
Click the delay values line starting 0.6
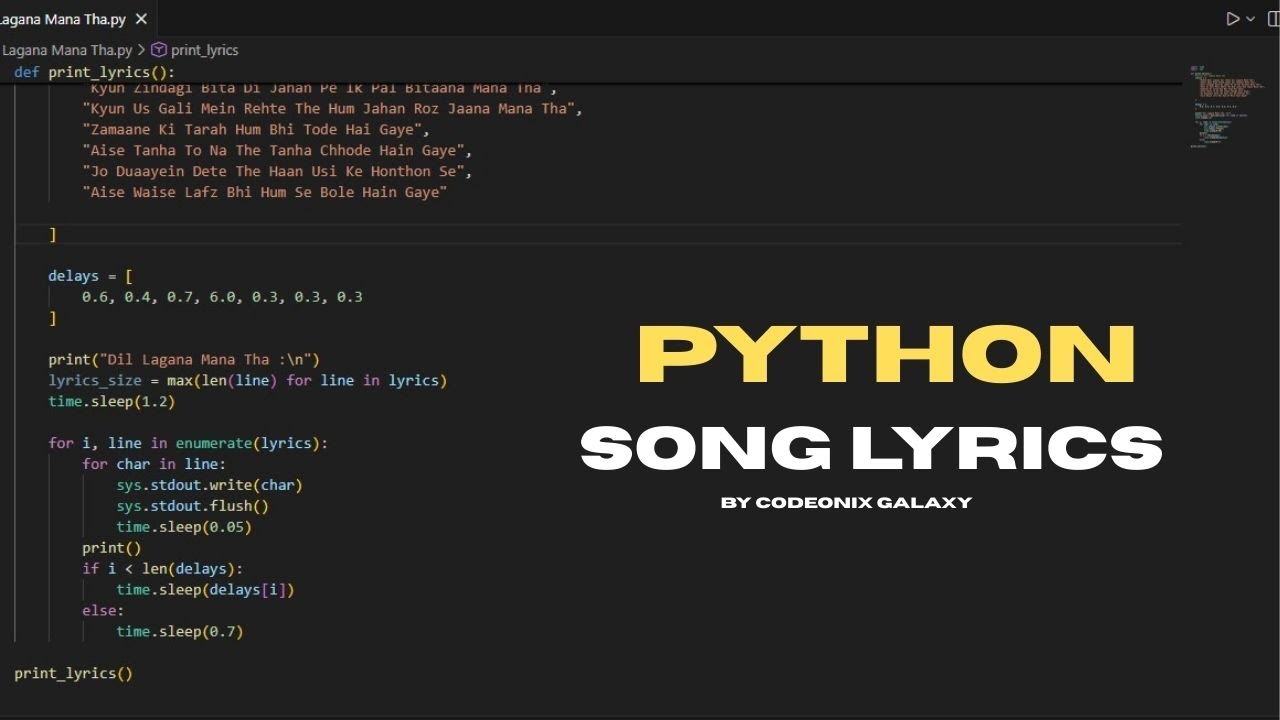pyautogui.click(x=222, y=297)
